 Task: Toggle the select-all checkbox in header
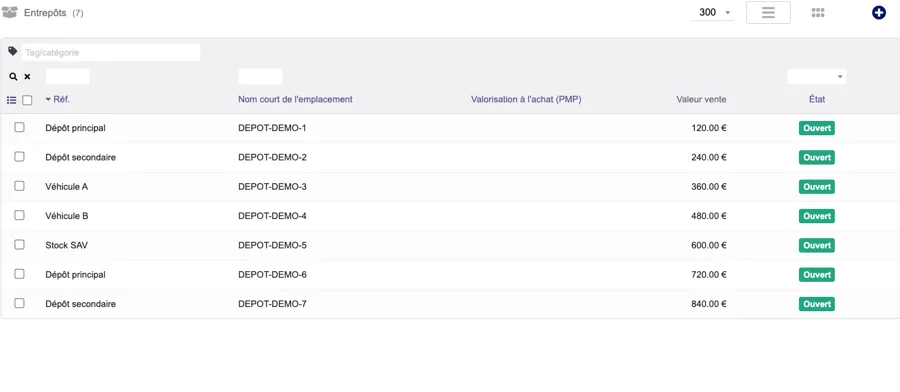coord(27,100)
